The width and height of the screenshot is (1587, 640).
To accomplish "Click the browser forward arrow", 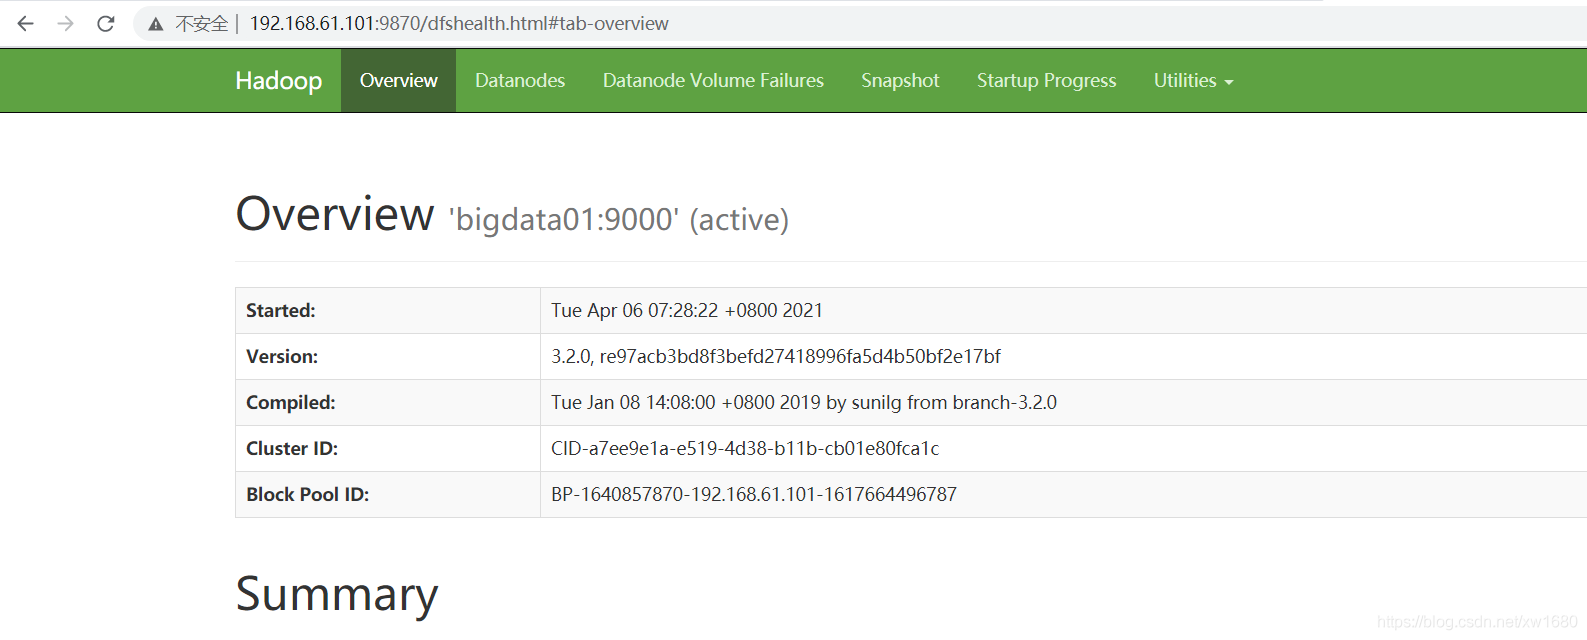I will (66, 23).
